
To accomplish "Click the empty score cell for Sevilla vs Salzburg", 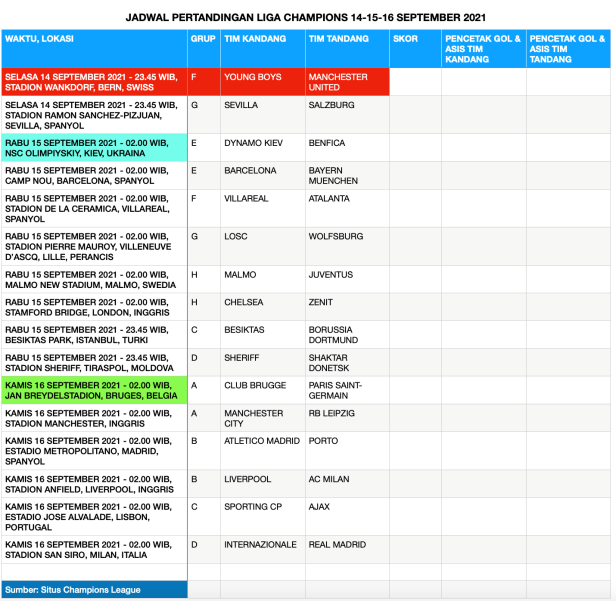I will point(414,115).
